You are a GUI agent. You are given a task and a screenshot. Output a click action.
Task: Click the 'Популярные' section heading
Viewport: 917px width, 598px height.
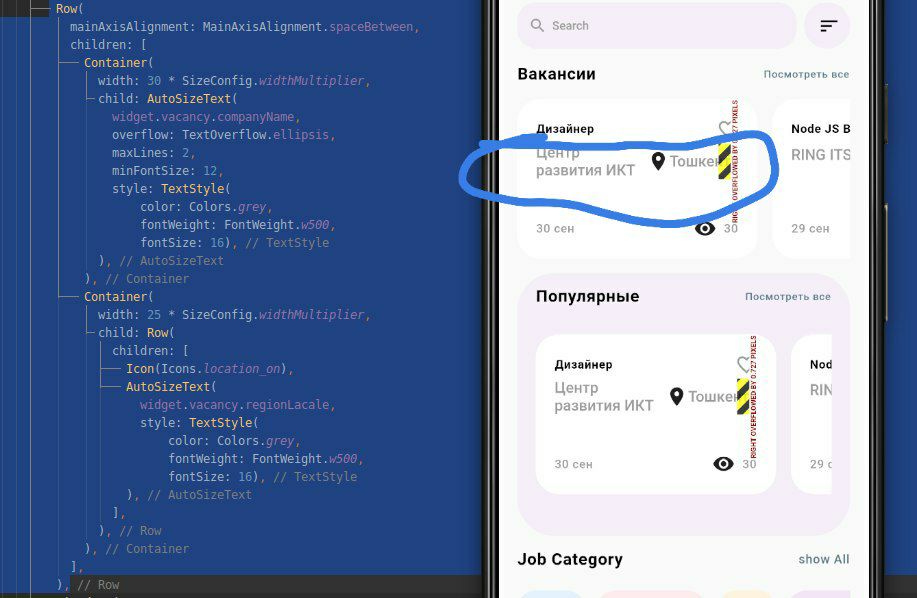587,296
